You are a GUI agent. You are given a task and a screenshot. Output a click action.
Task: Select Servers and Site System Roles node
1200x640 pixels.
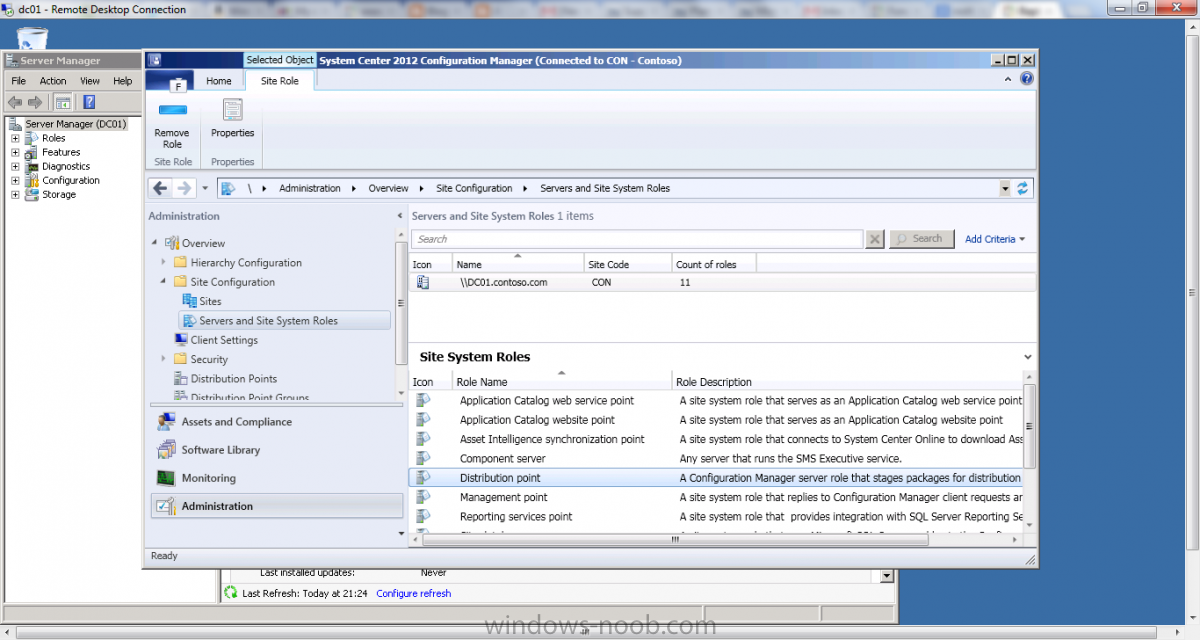click(285, 321)
